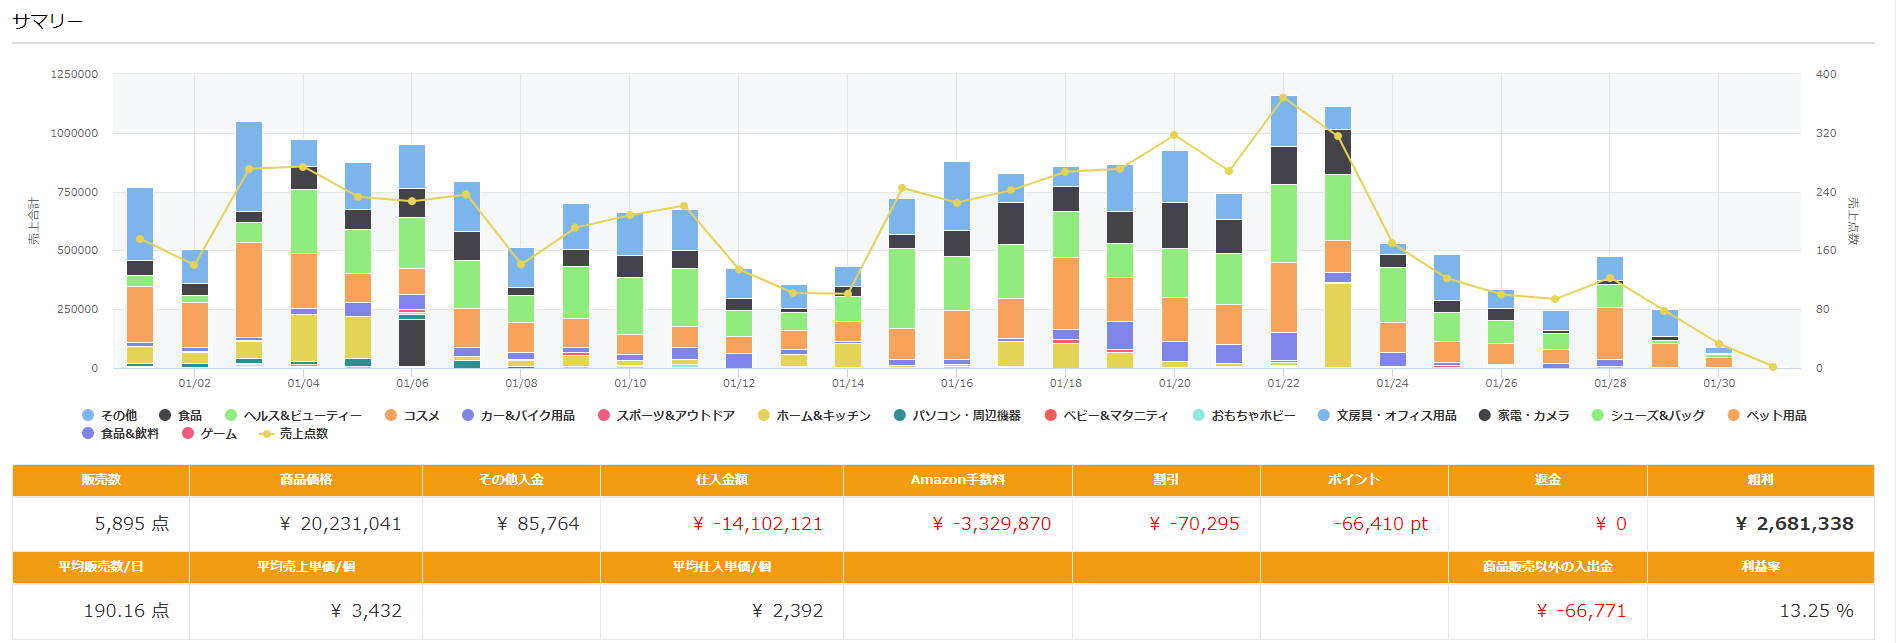Viewport: 1896px width, 643px height.
Task: Click the peak 売上点数 line point at 01/22
Action: click(x=1284, y=98)
